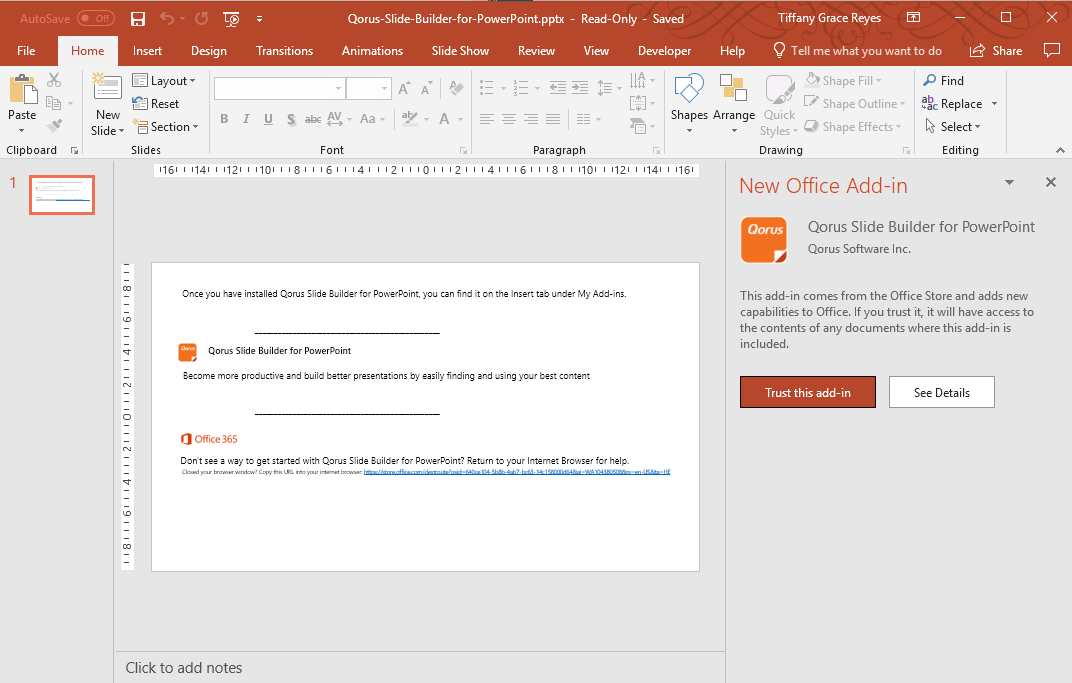Open Customize Quick Access Toolbar dropdown

259,19
